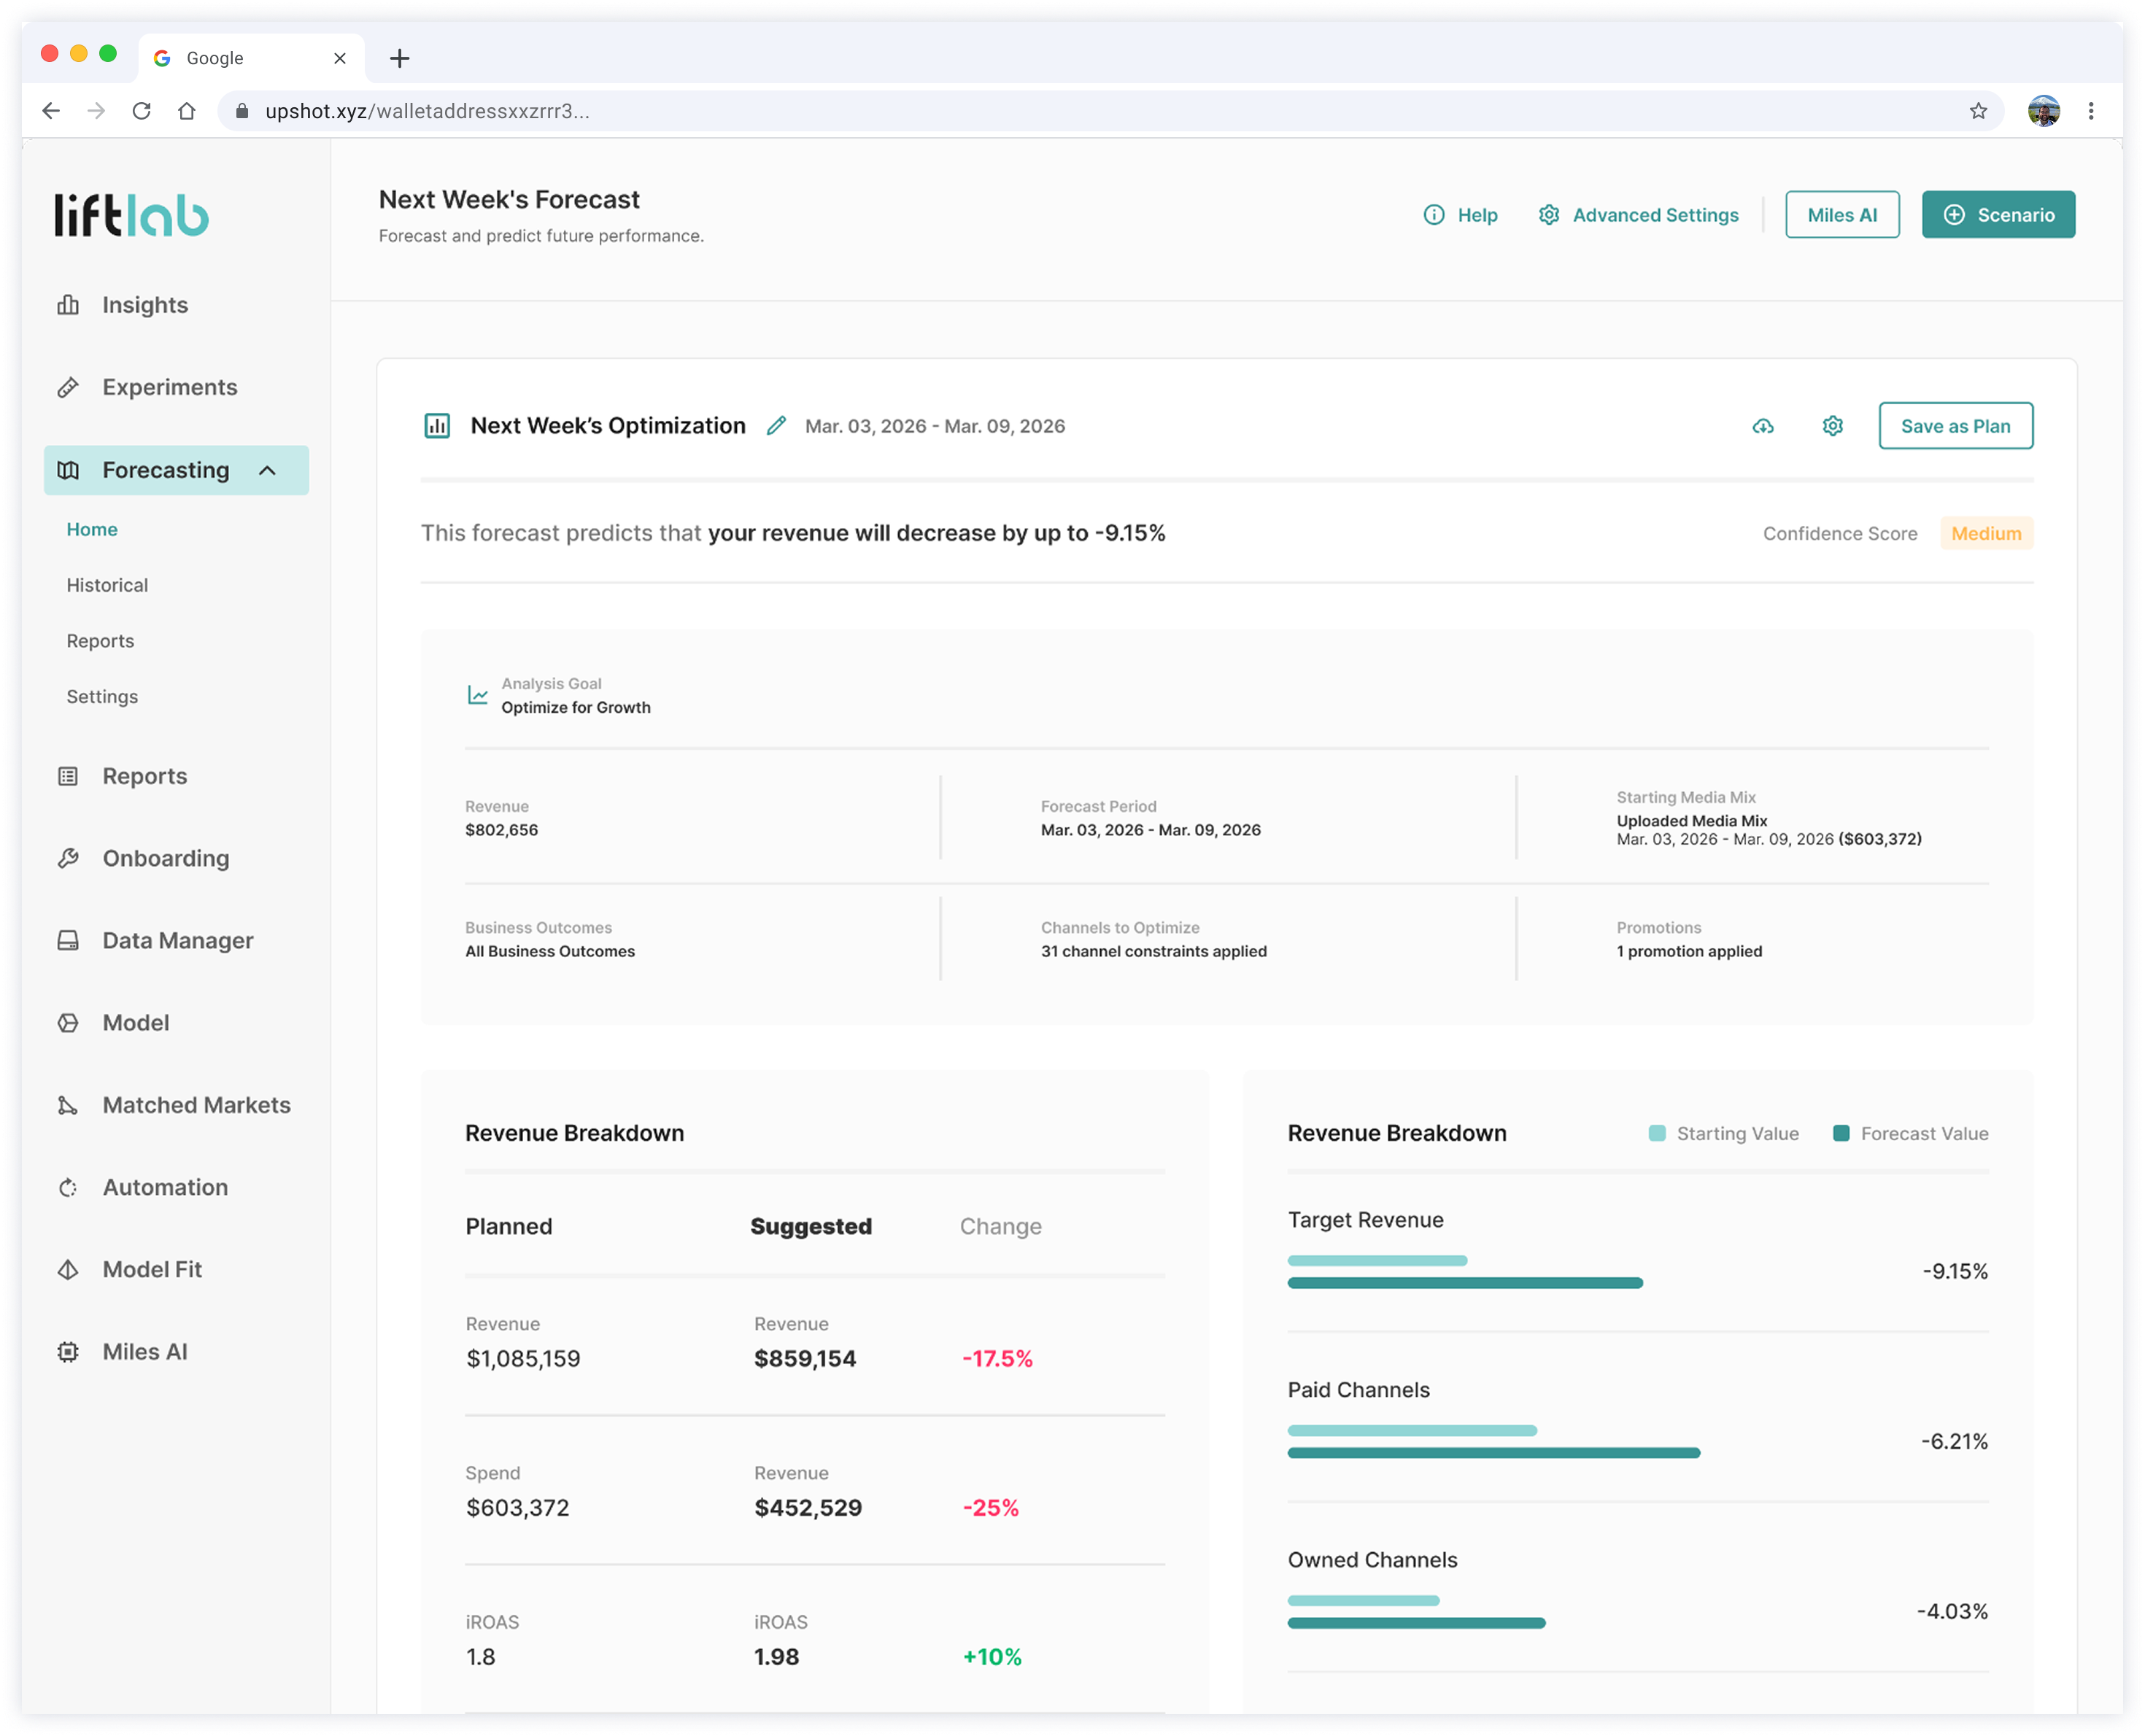The height and width of the screenshot is (1736, 2145).
Task: Open Reports submenu under Forecasting
Action: coord(100,641)
